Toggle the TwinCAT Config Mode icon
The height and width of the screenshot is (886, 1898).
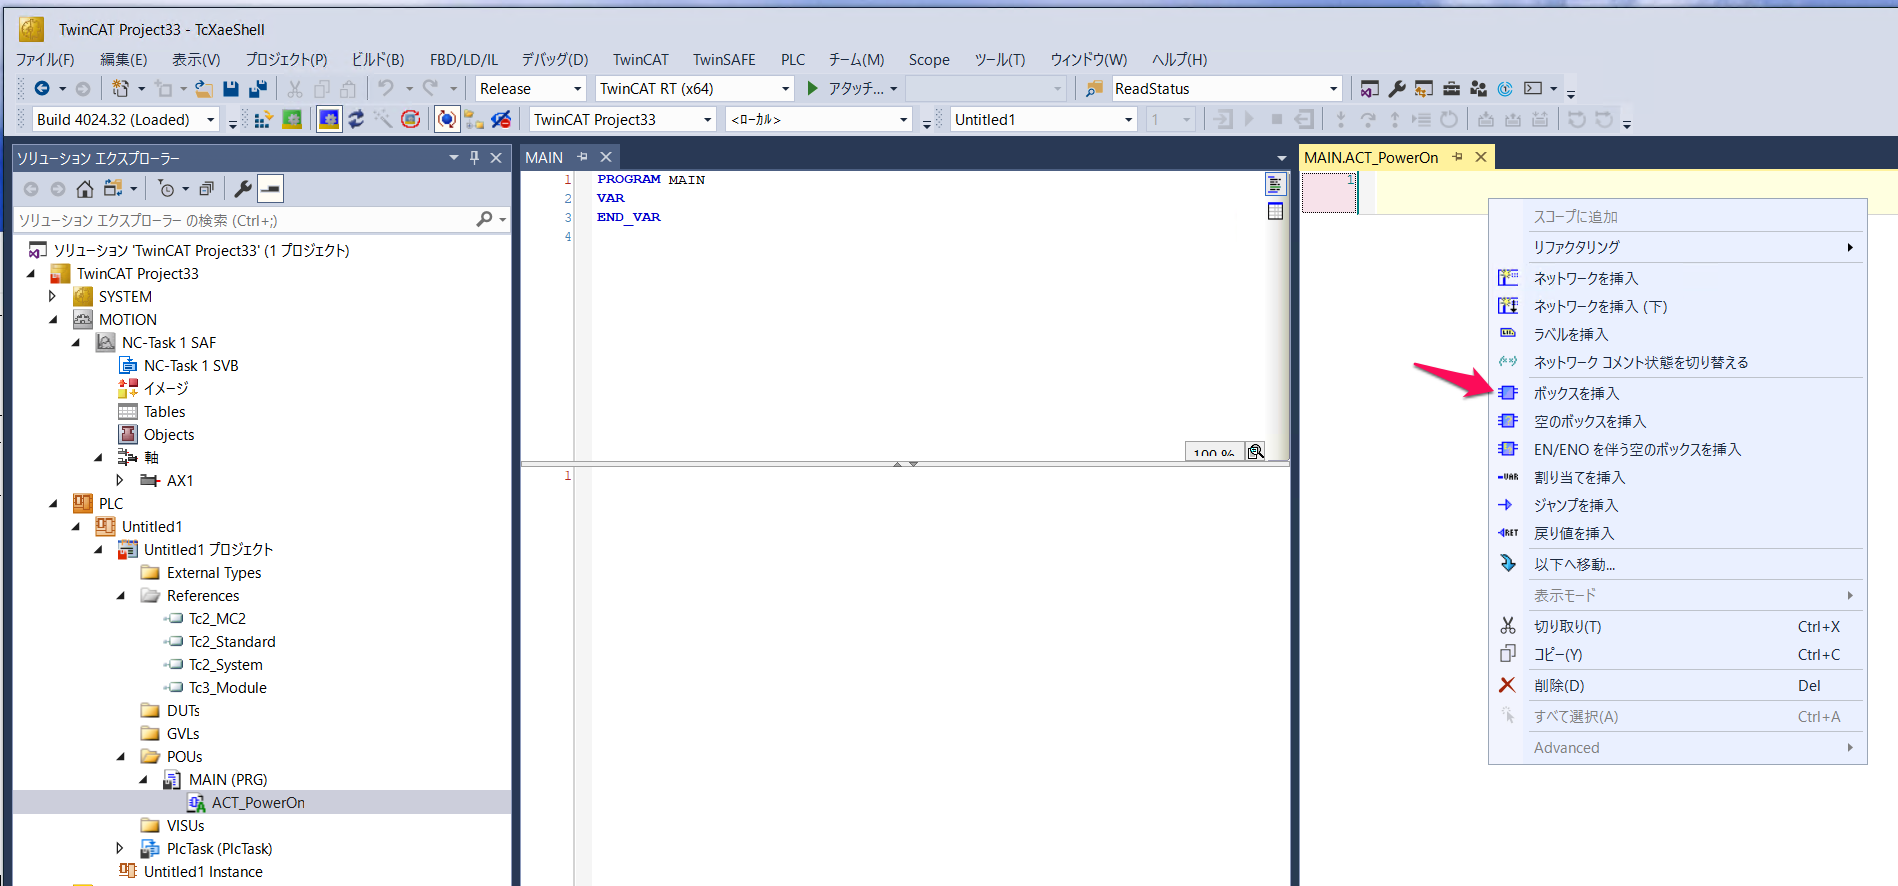click(x=329, y=120)
